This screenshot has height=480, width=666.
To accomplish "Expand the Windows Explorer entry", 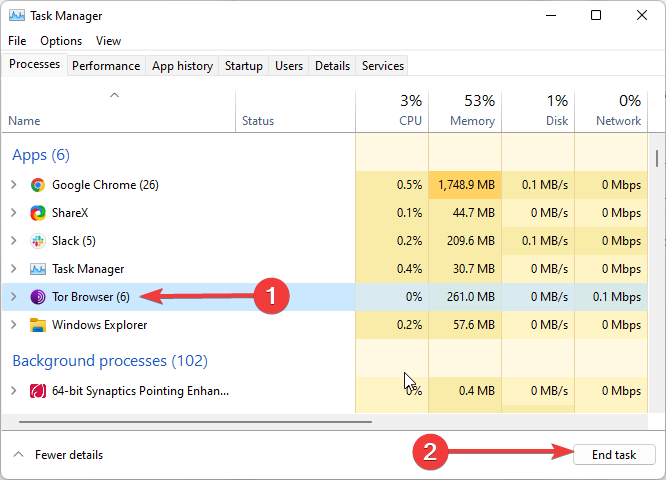I will pos(14,325).
